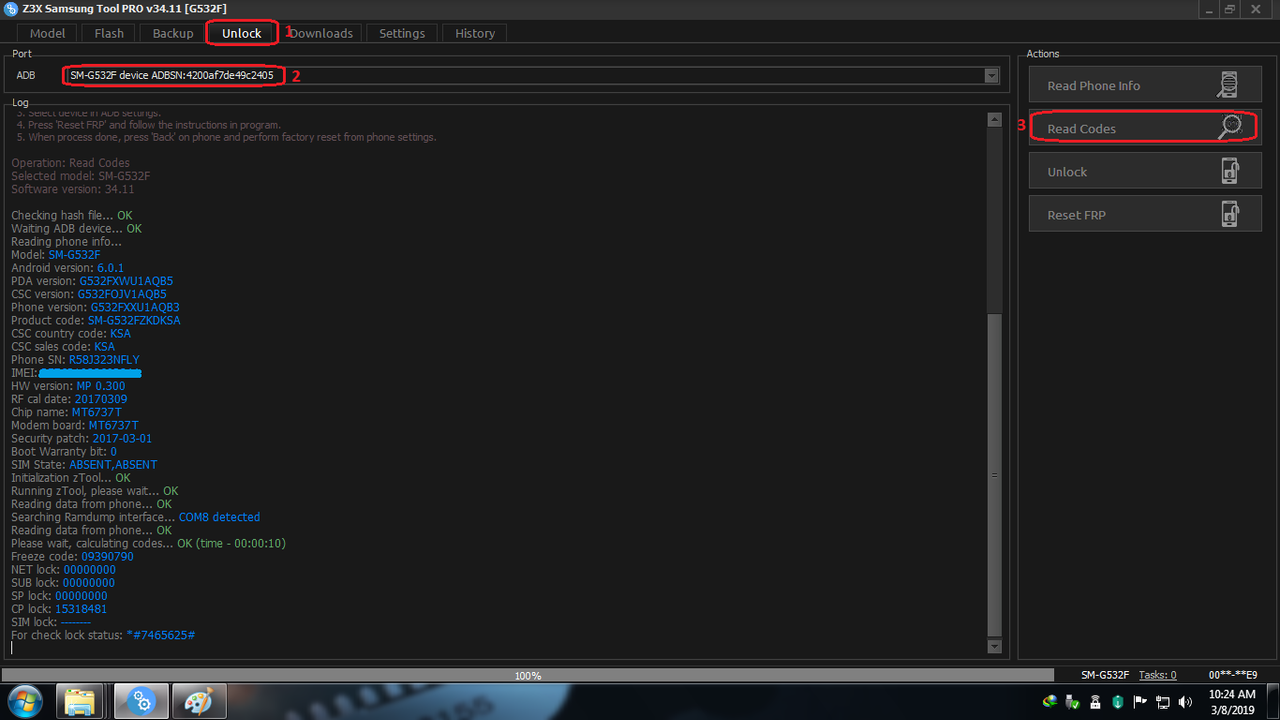Viewport: 1280px width, 720px height.
Task: Click the network connection tray icon
Action: tap(1163, 702)
